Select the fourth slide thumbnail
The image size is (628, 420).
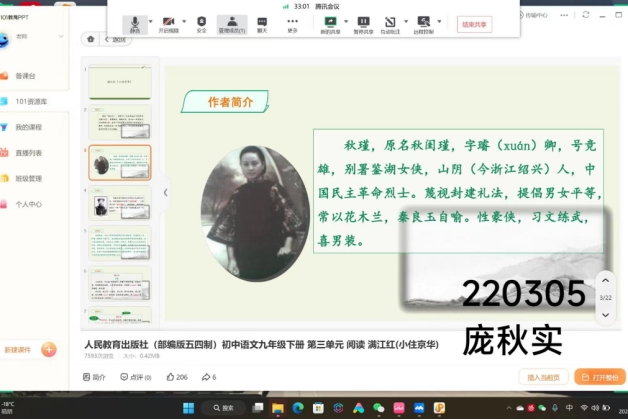(x=119, y=205)
